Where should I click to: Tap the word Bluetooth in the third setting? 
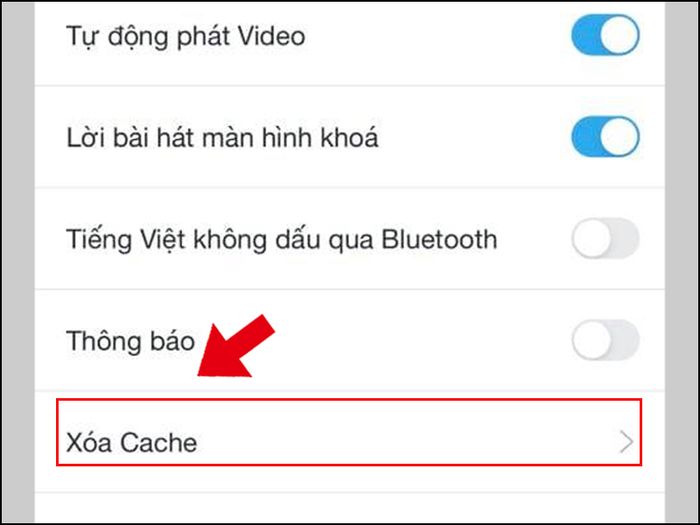[x=439, y=239]
